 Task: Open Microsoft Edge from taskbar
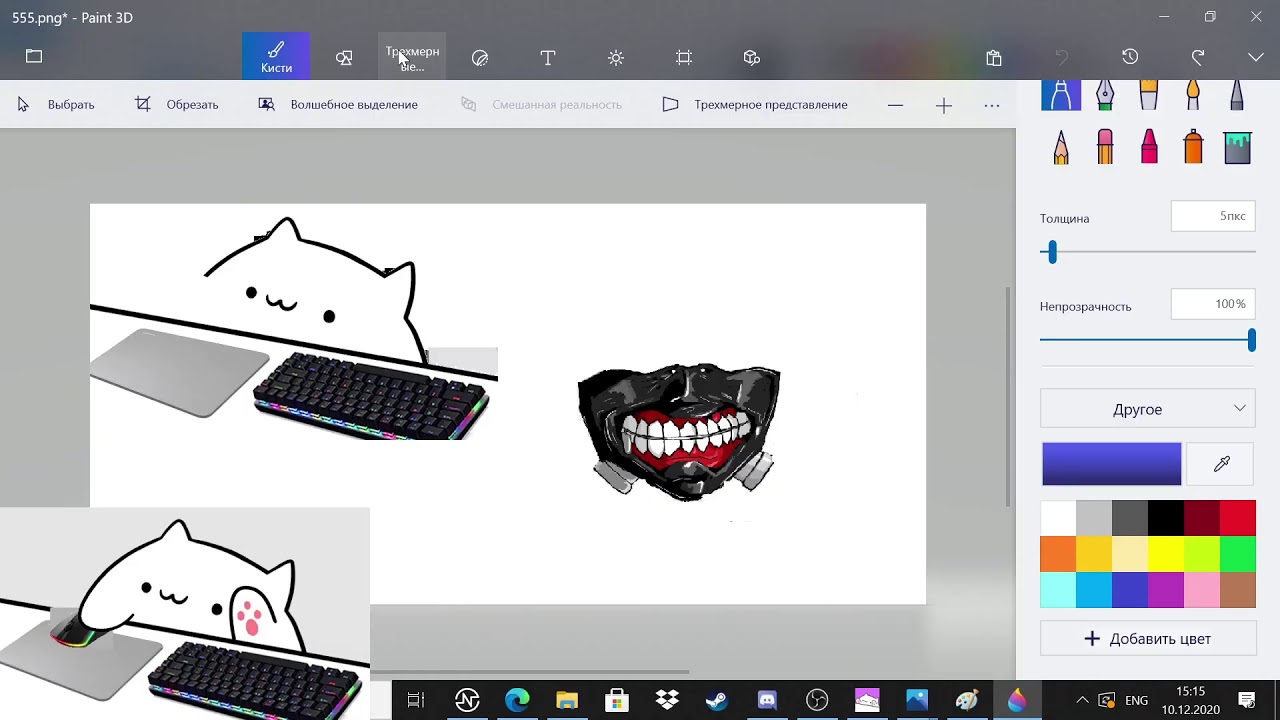click(517, 700)
